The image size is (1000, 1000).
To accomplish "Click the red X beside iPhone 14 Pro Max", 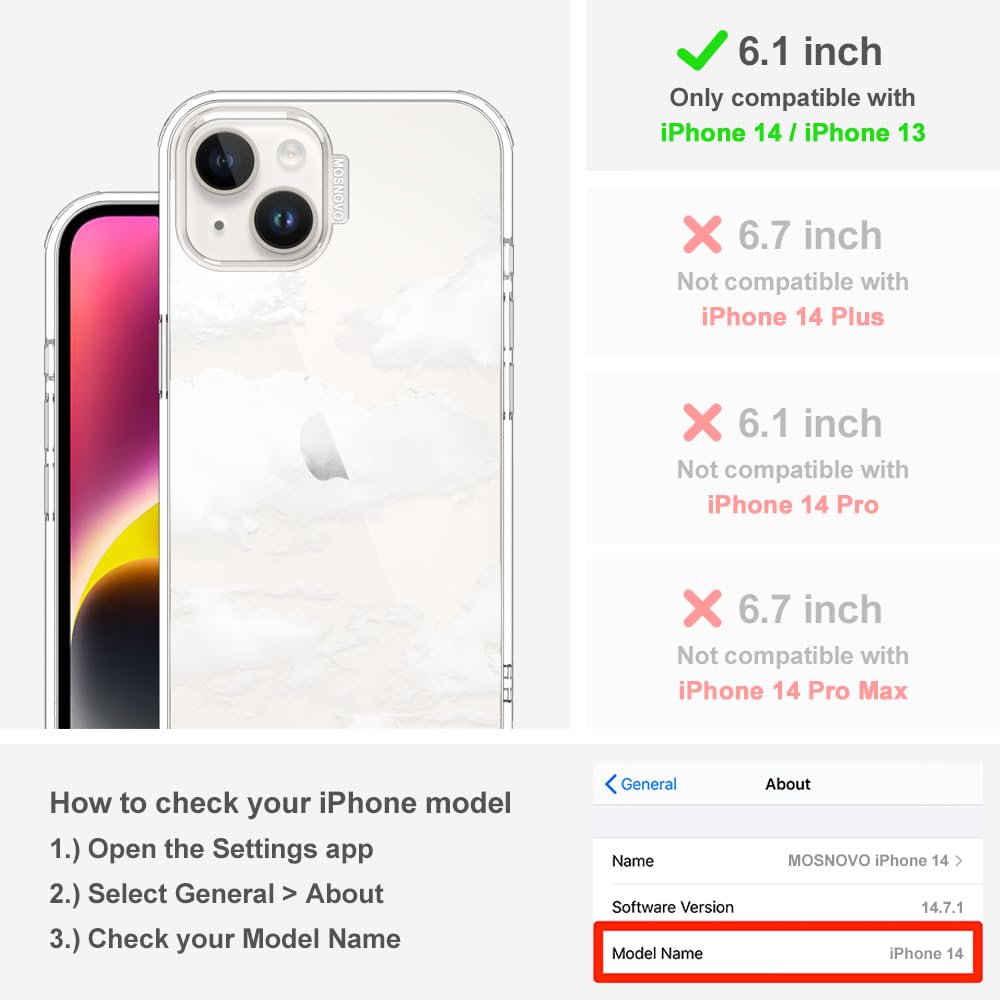I will [x=702, y=608].
